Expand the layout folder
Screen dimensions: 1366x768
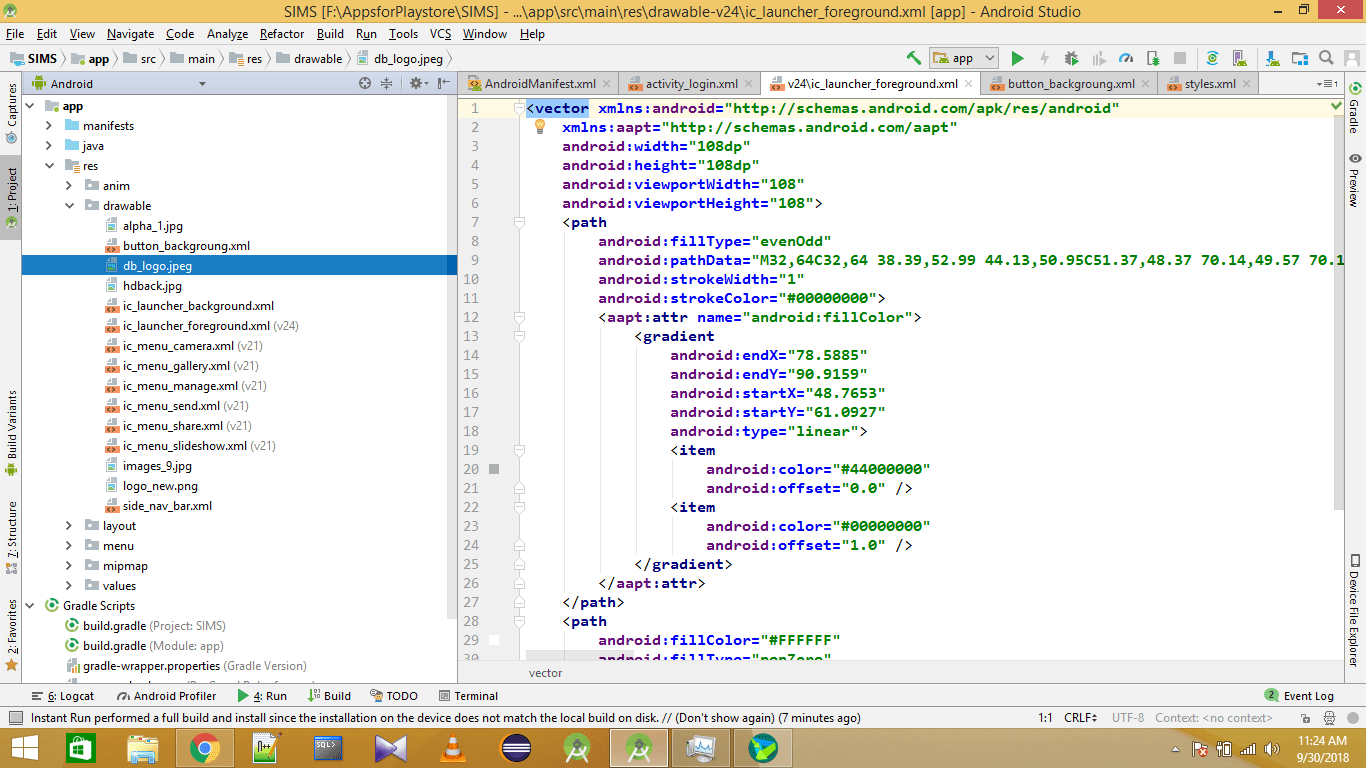point(68,525)
